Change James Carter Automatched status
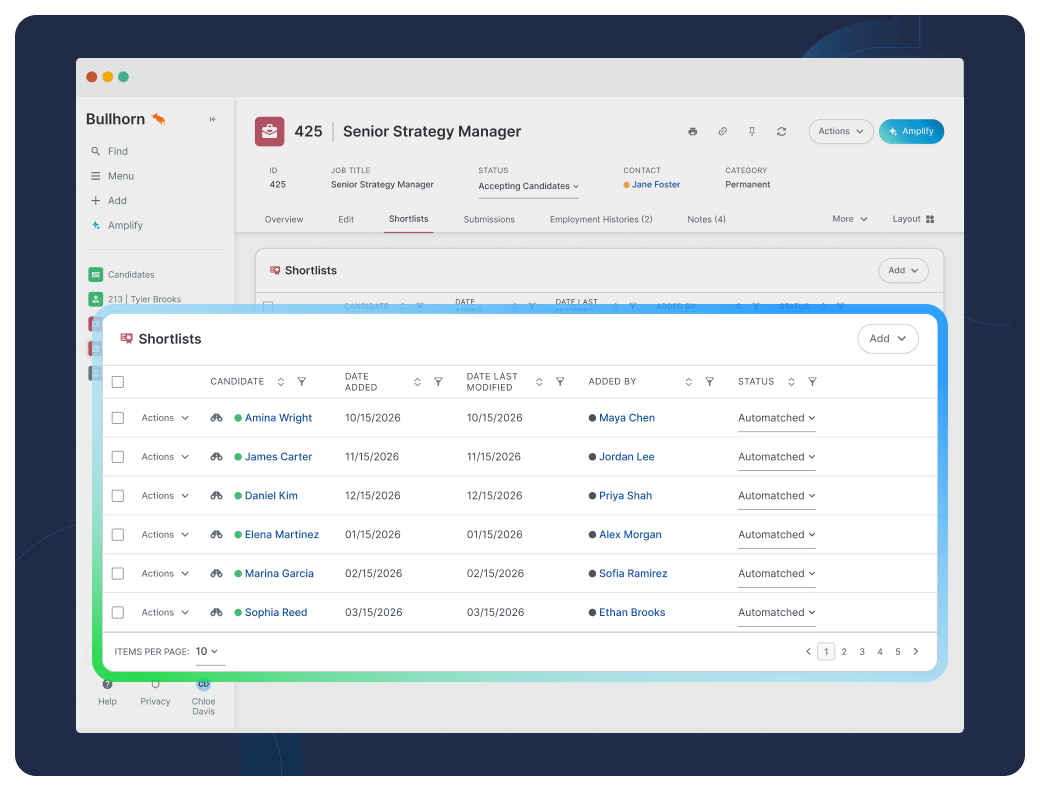Screen dimensions: 1040x790 click(777, 457)
